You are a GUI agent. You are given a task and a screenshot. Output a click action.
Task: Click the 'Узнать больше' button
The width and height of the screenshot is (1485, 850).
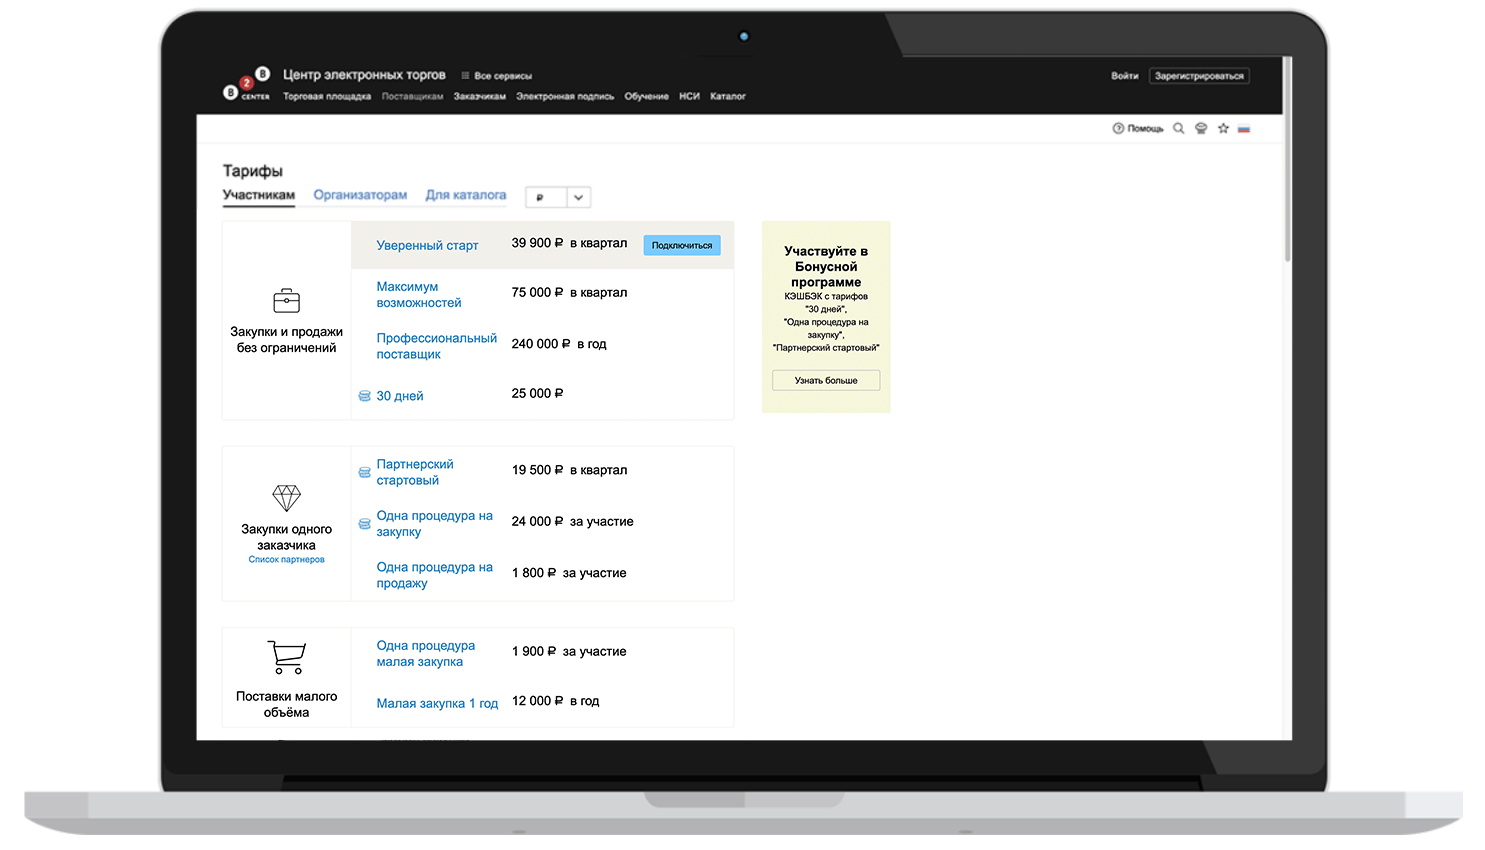(826, 381)
